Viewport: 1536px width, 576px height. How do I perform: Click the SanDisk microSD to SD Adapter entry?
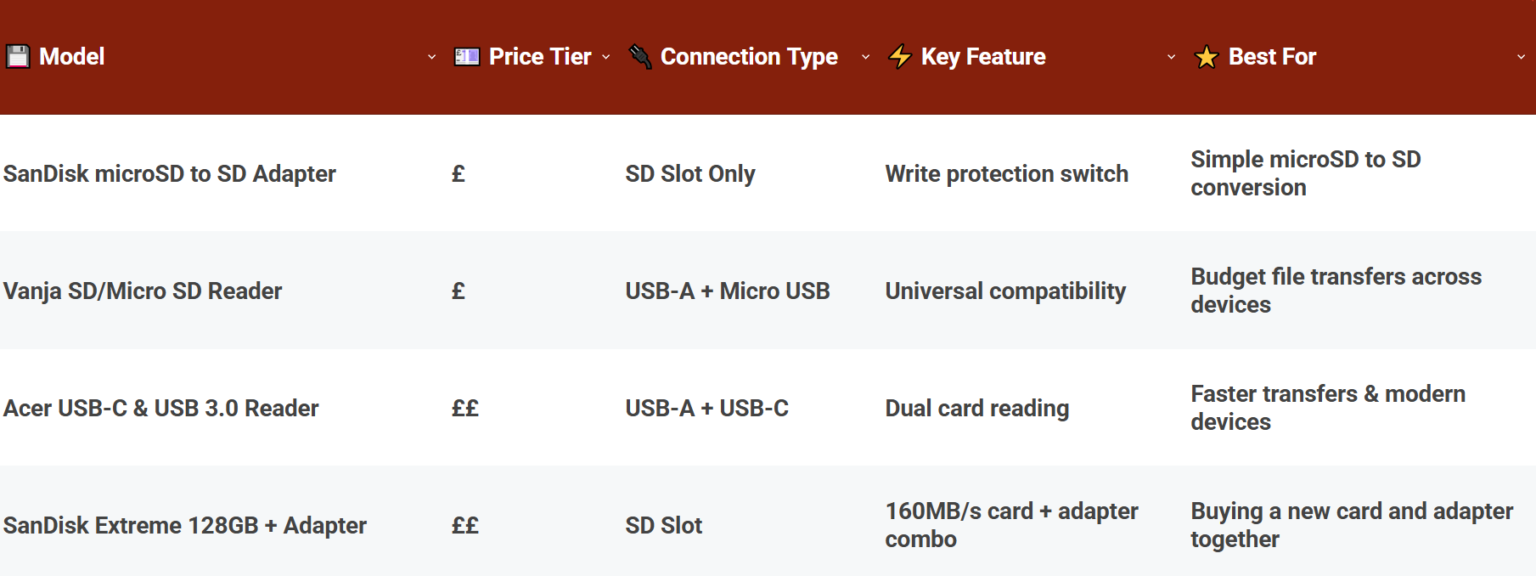(x=170, y=173)
